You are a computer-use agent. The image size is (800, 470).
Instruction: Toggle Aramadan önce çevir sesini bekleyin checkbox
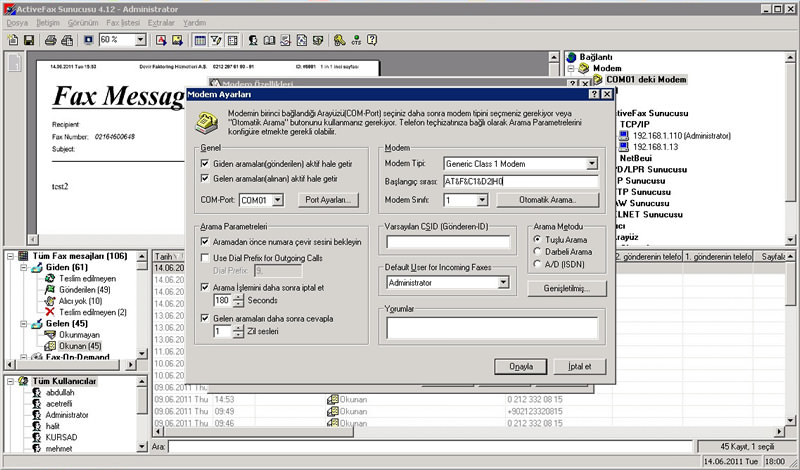tap(205, 242)
